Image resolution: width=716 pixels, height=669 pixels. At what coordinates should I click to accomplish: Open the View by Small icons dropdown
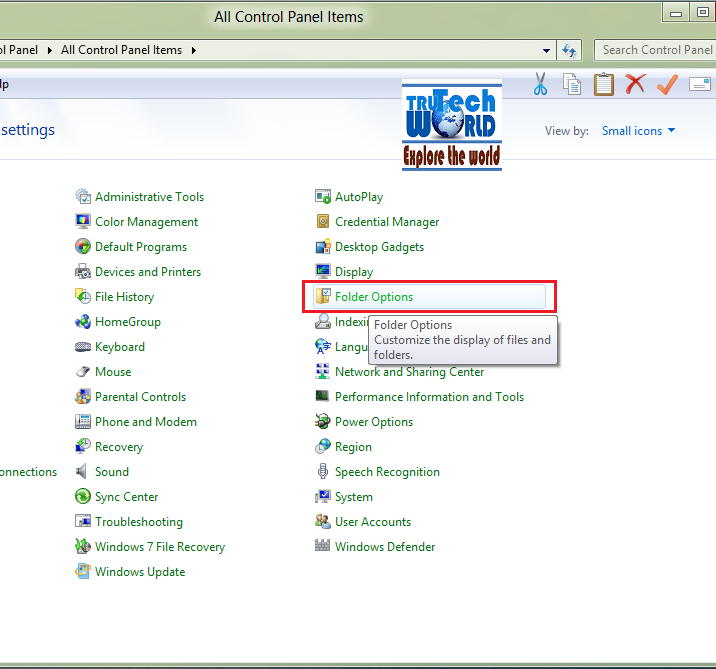click(638, 131)
